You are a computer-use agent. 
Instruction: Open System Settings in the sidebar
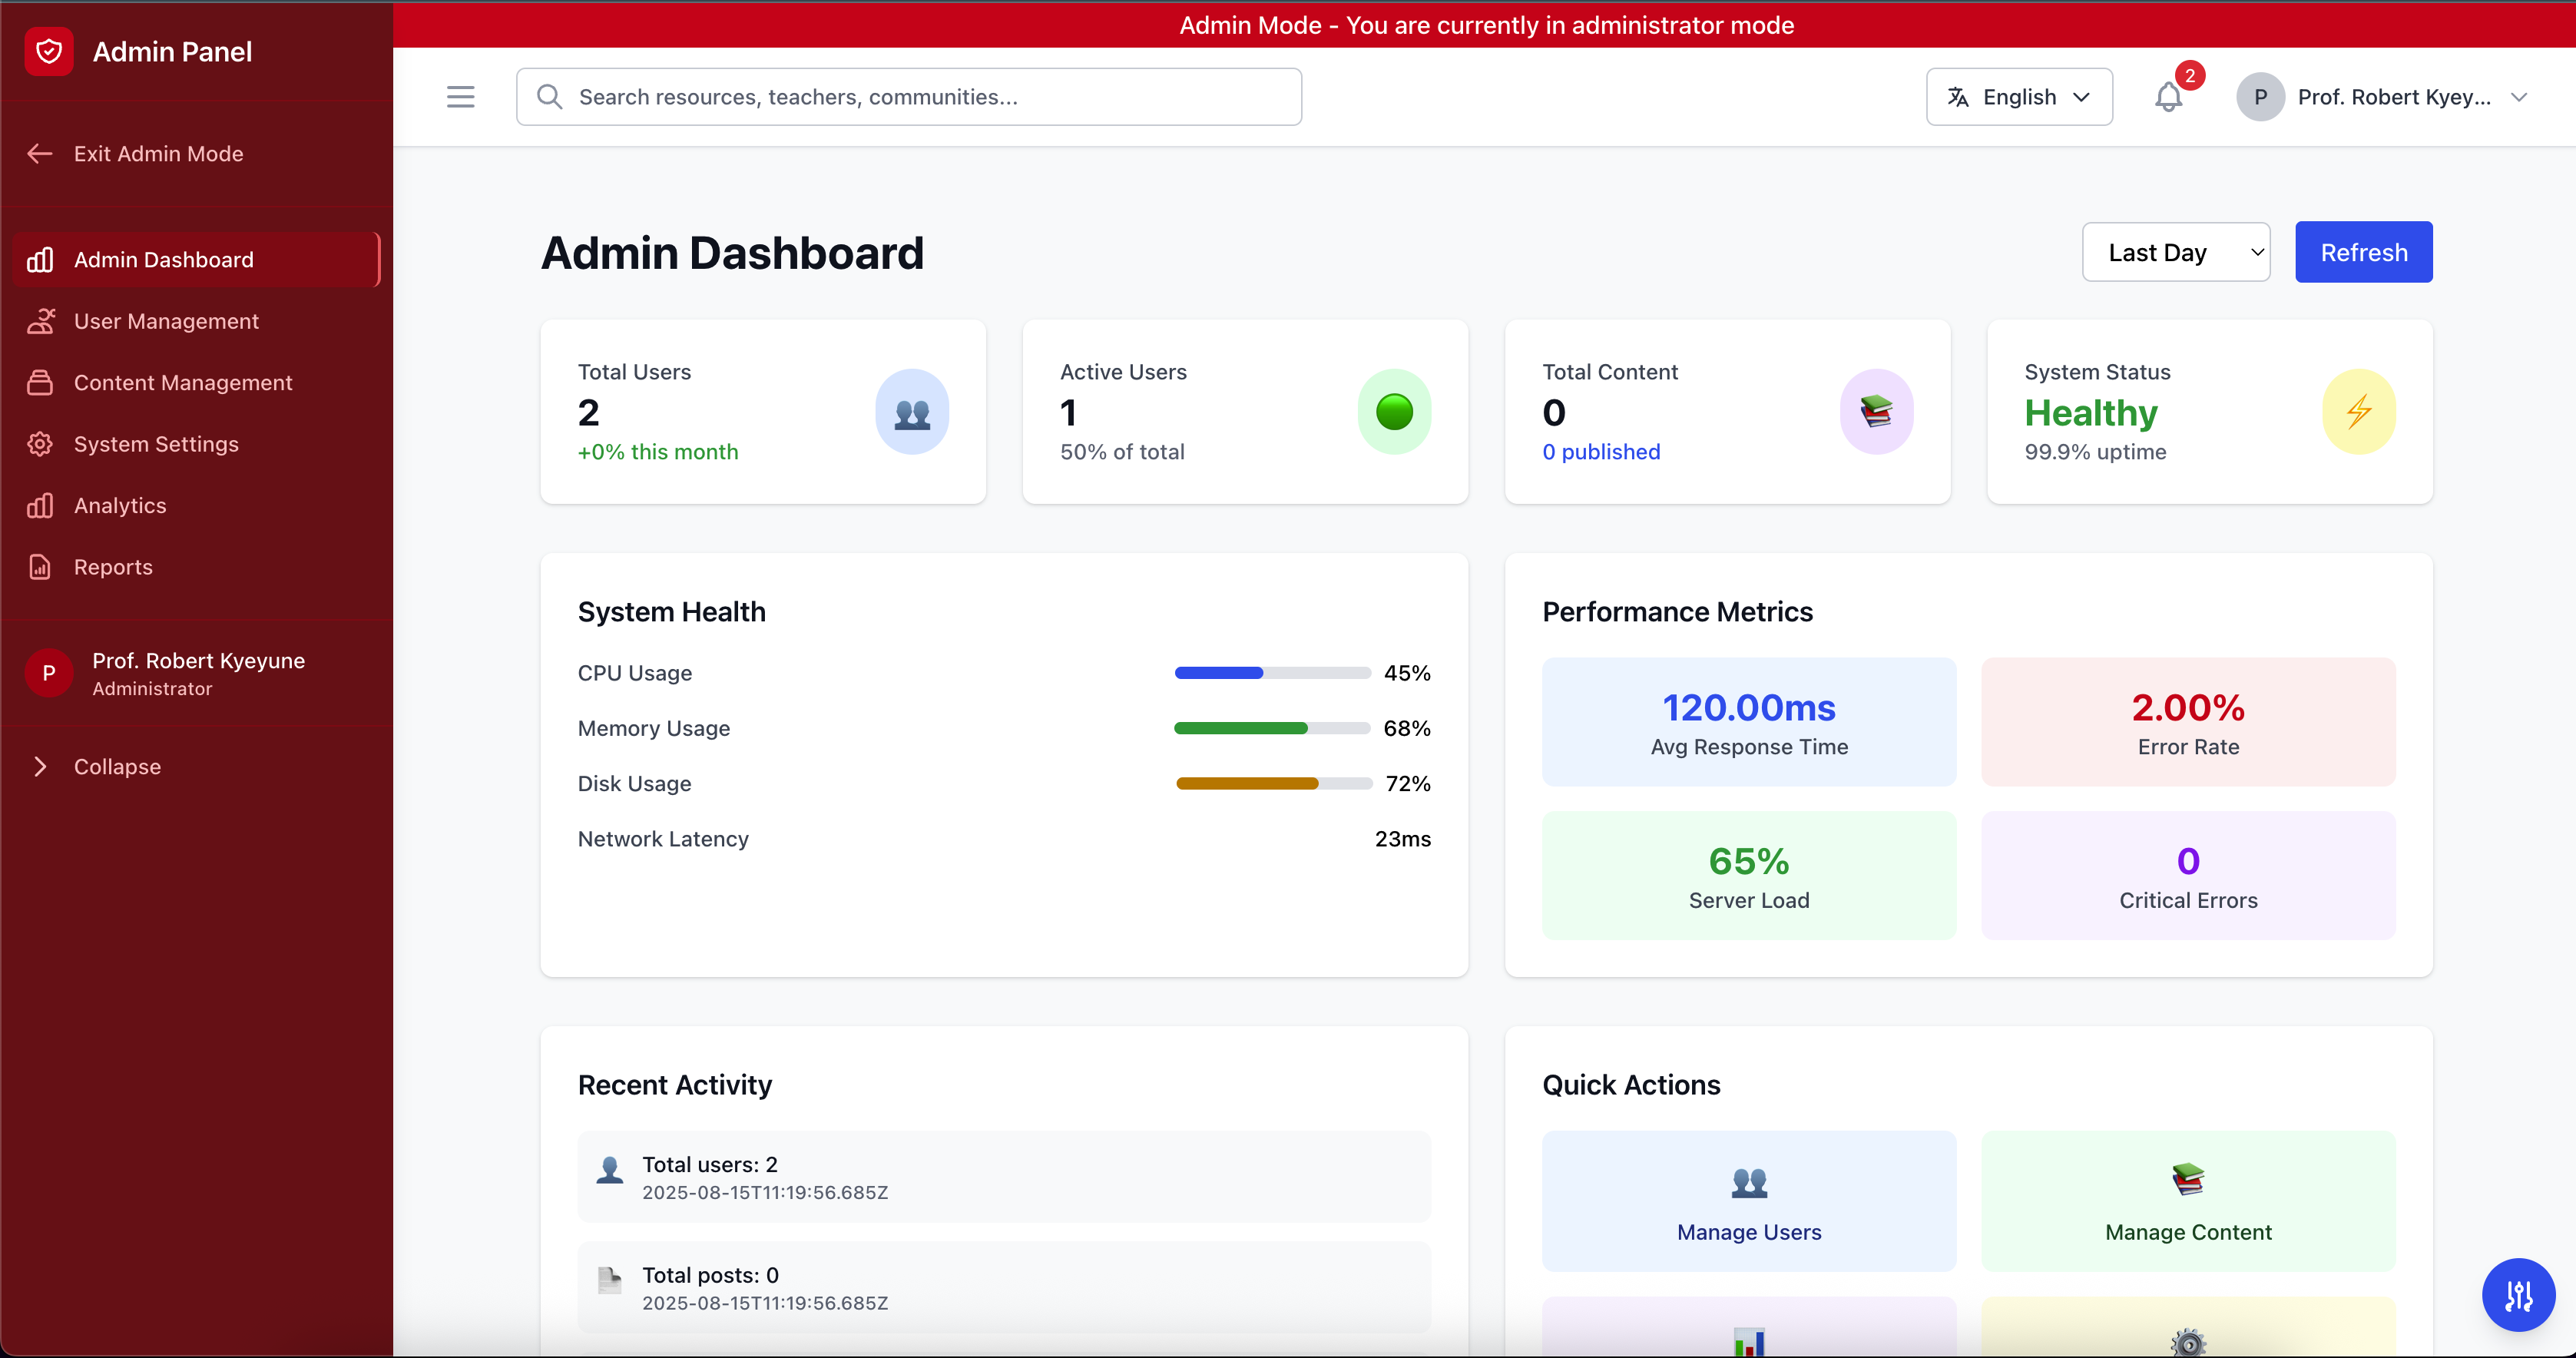[156, 444]
